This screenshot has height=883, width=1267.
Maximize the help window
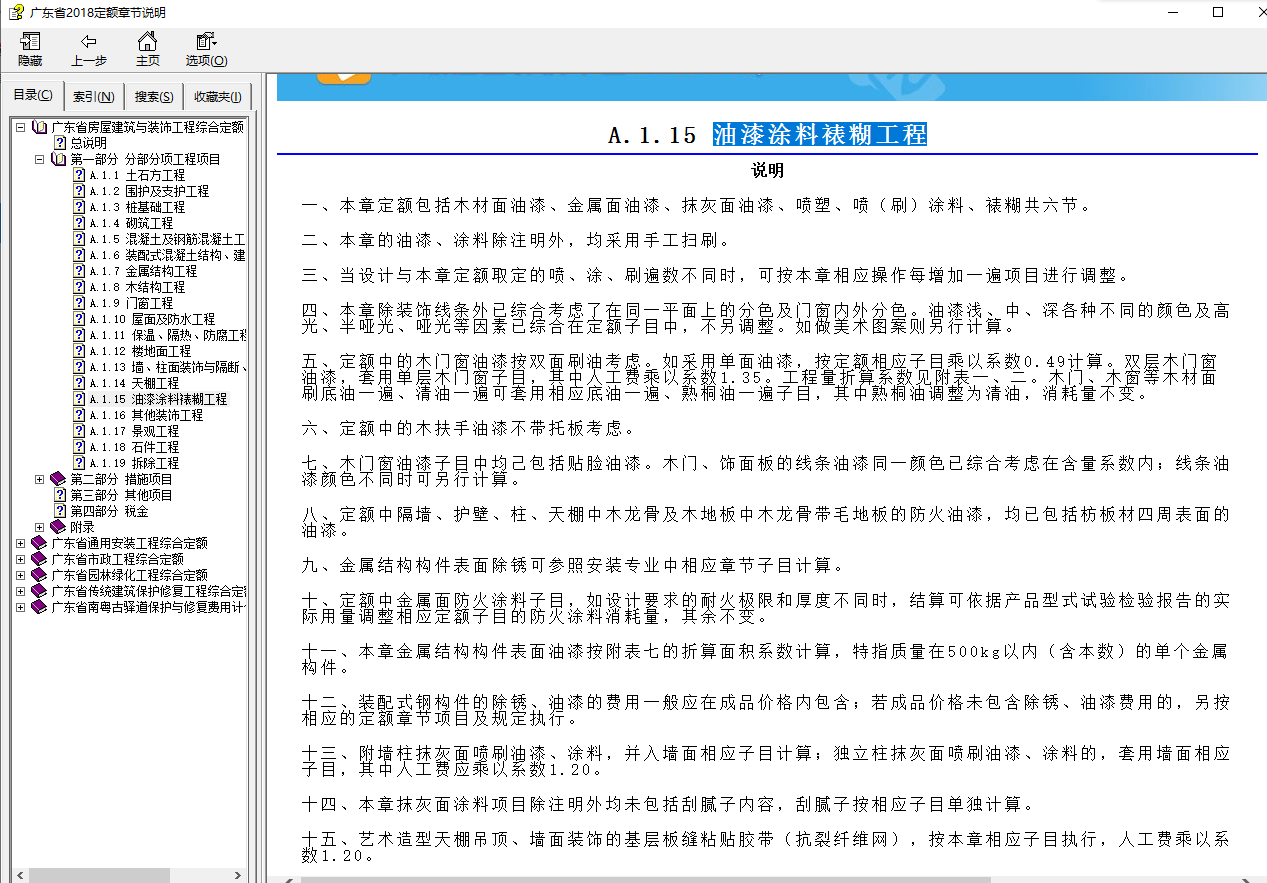coord(1218,12)
